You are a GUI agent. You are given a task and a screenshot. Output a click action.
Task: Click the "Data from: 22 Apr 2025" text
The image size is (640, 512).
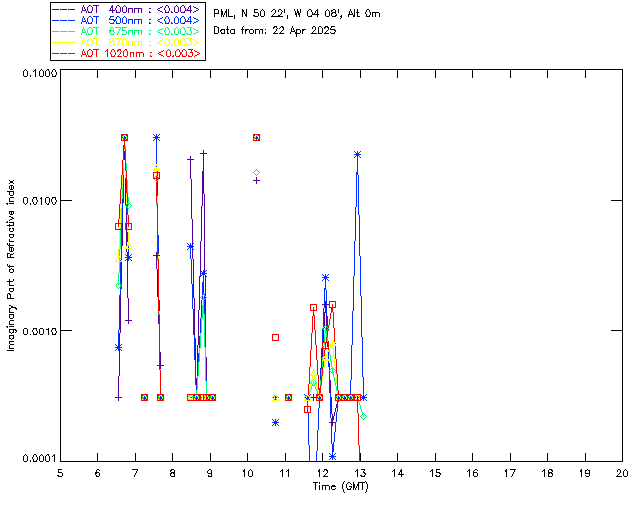click(x=275, y=31)
